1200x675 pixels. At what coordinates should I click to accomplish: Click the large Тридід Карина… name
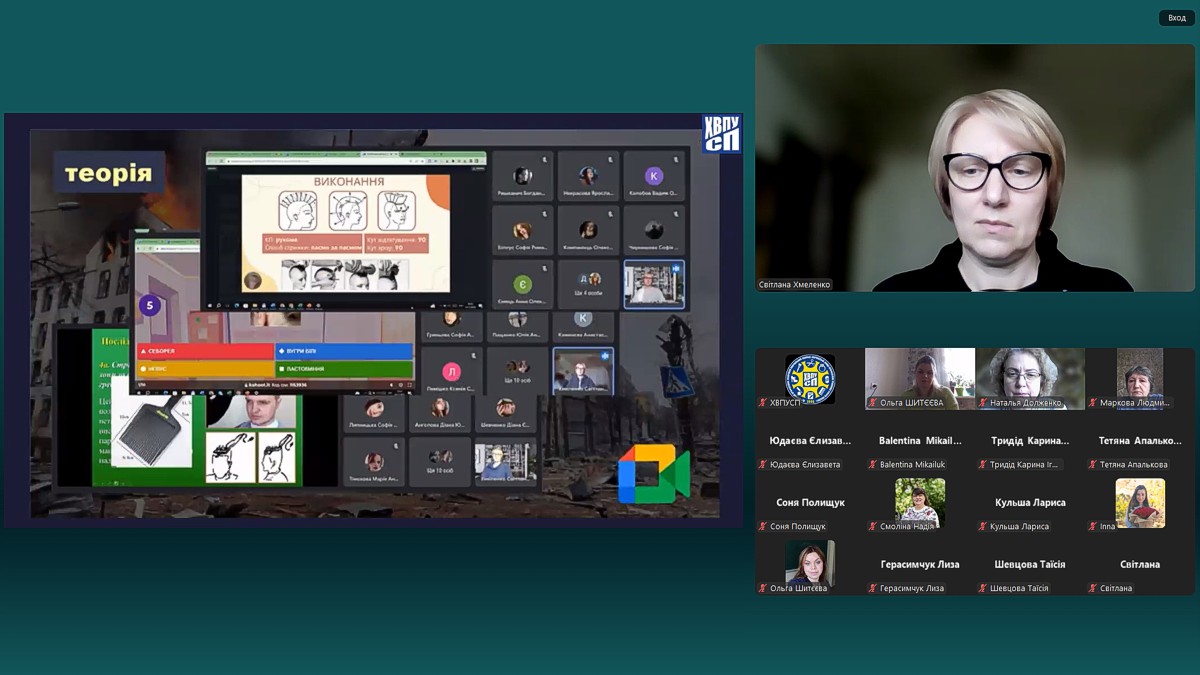[1030, 440]
